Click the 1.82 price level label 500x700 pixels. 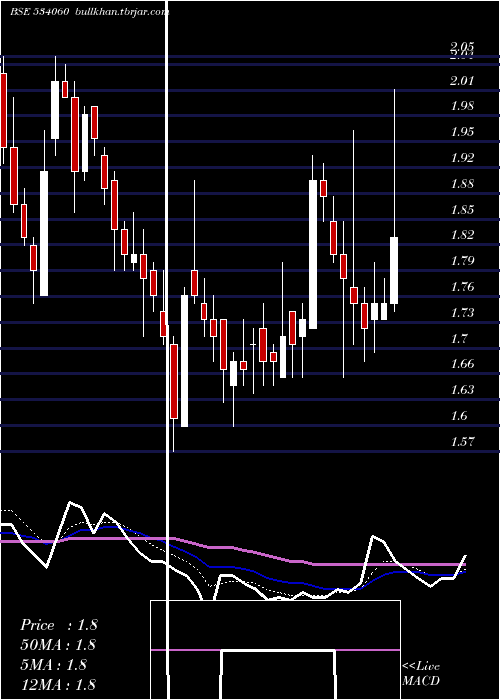(462, 235)
